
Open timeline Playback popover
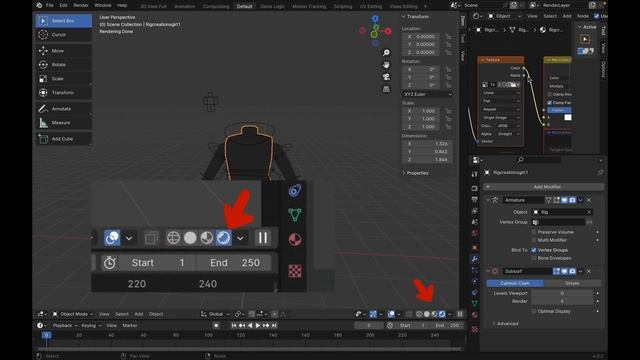pyautogui.click(x=64, y=325)
